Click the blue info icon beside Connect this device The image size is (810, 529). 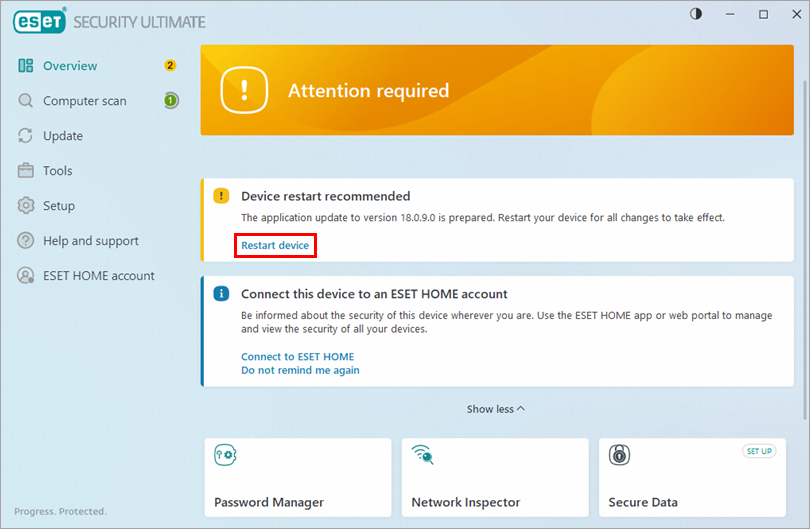(221, 293)
